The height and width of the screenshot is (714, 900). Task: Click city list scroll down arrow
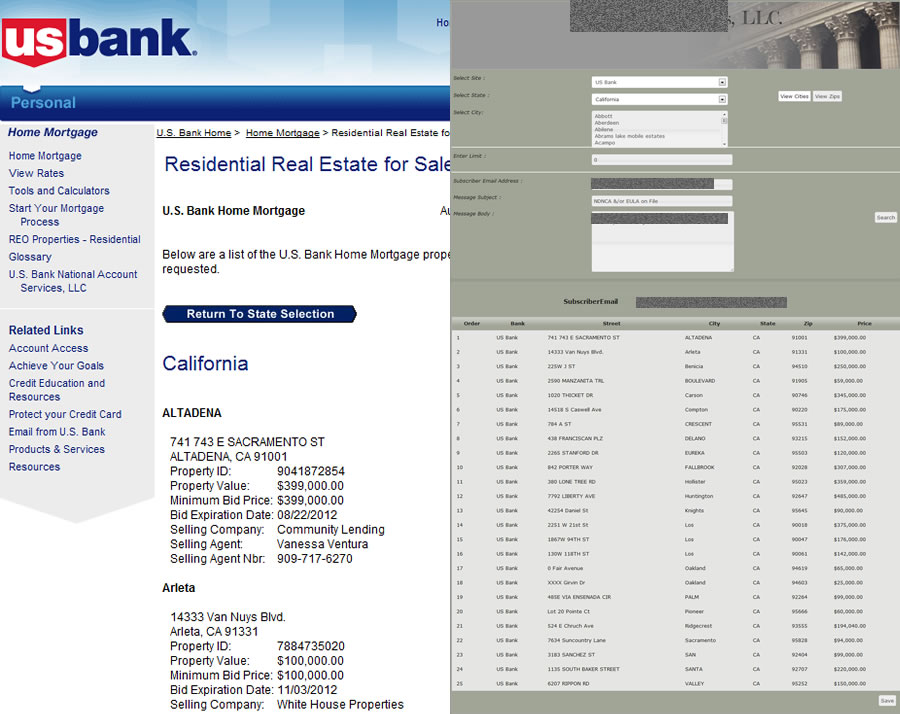724,143
